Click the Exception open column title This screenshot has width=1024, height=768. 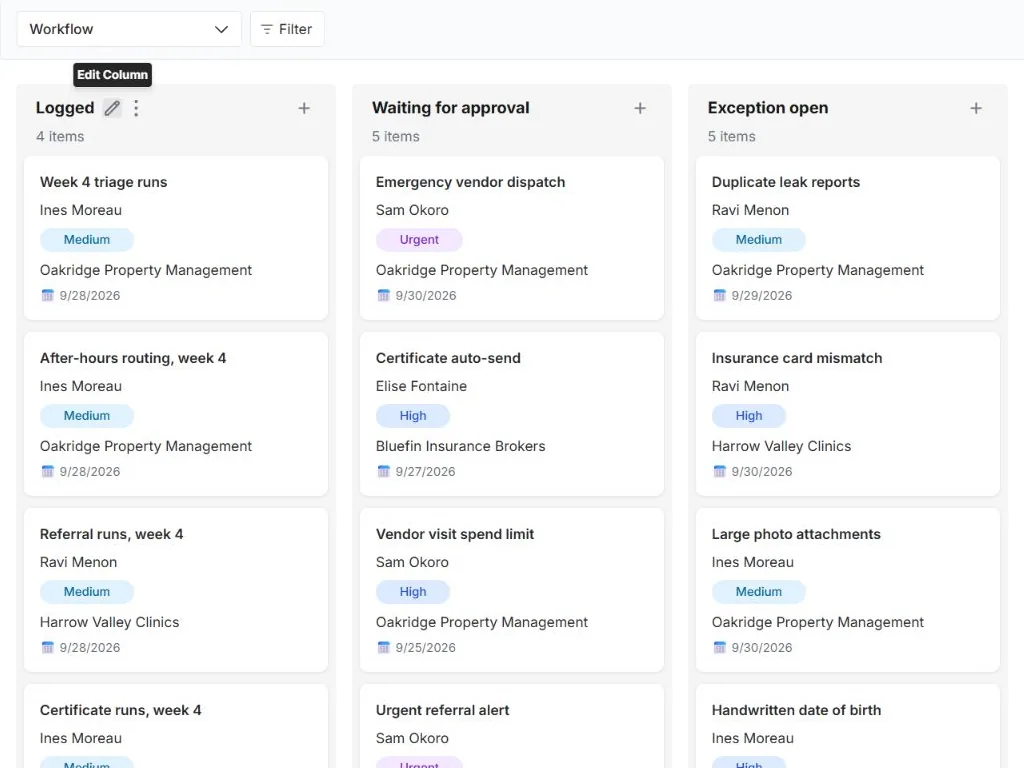768,108
